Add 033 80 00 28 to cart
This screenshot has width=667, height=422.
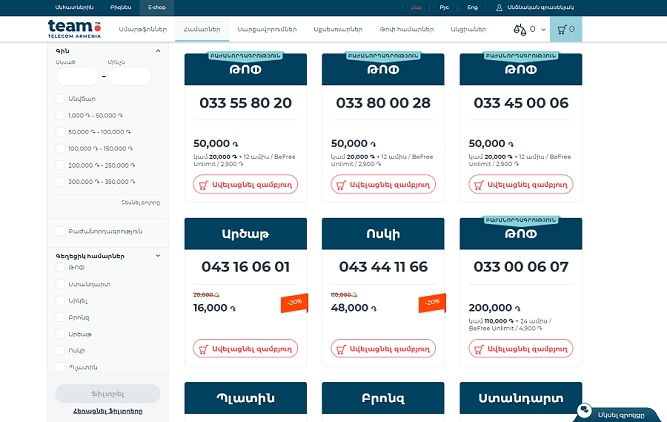(384, 184)
